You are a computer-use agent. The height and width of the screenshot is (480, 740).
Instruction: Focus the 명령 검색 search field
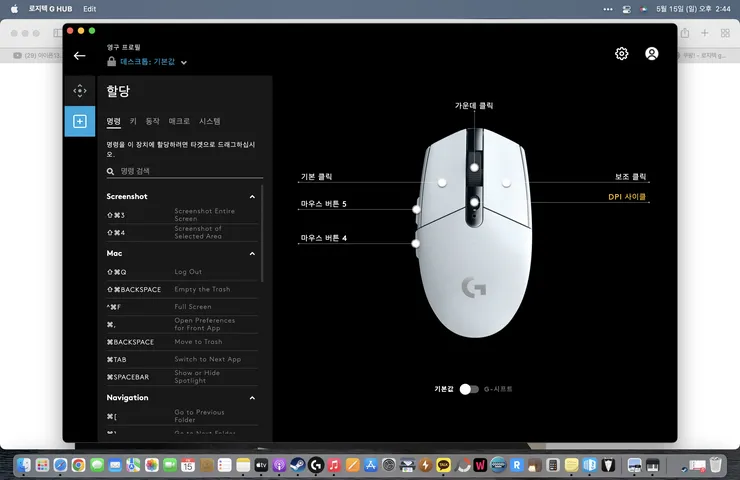pos(185,171)
